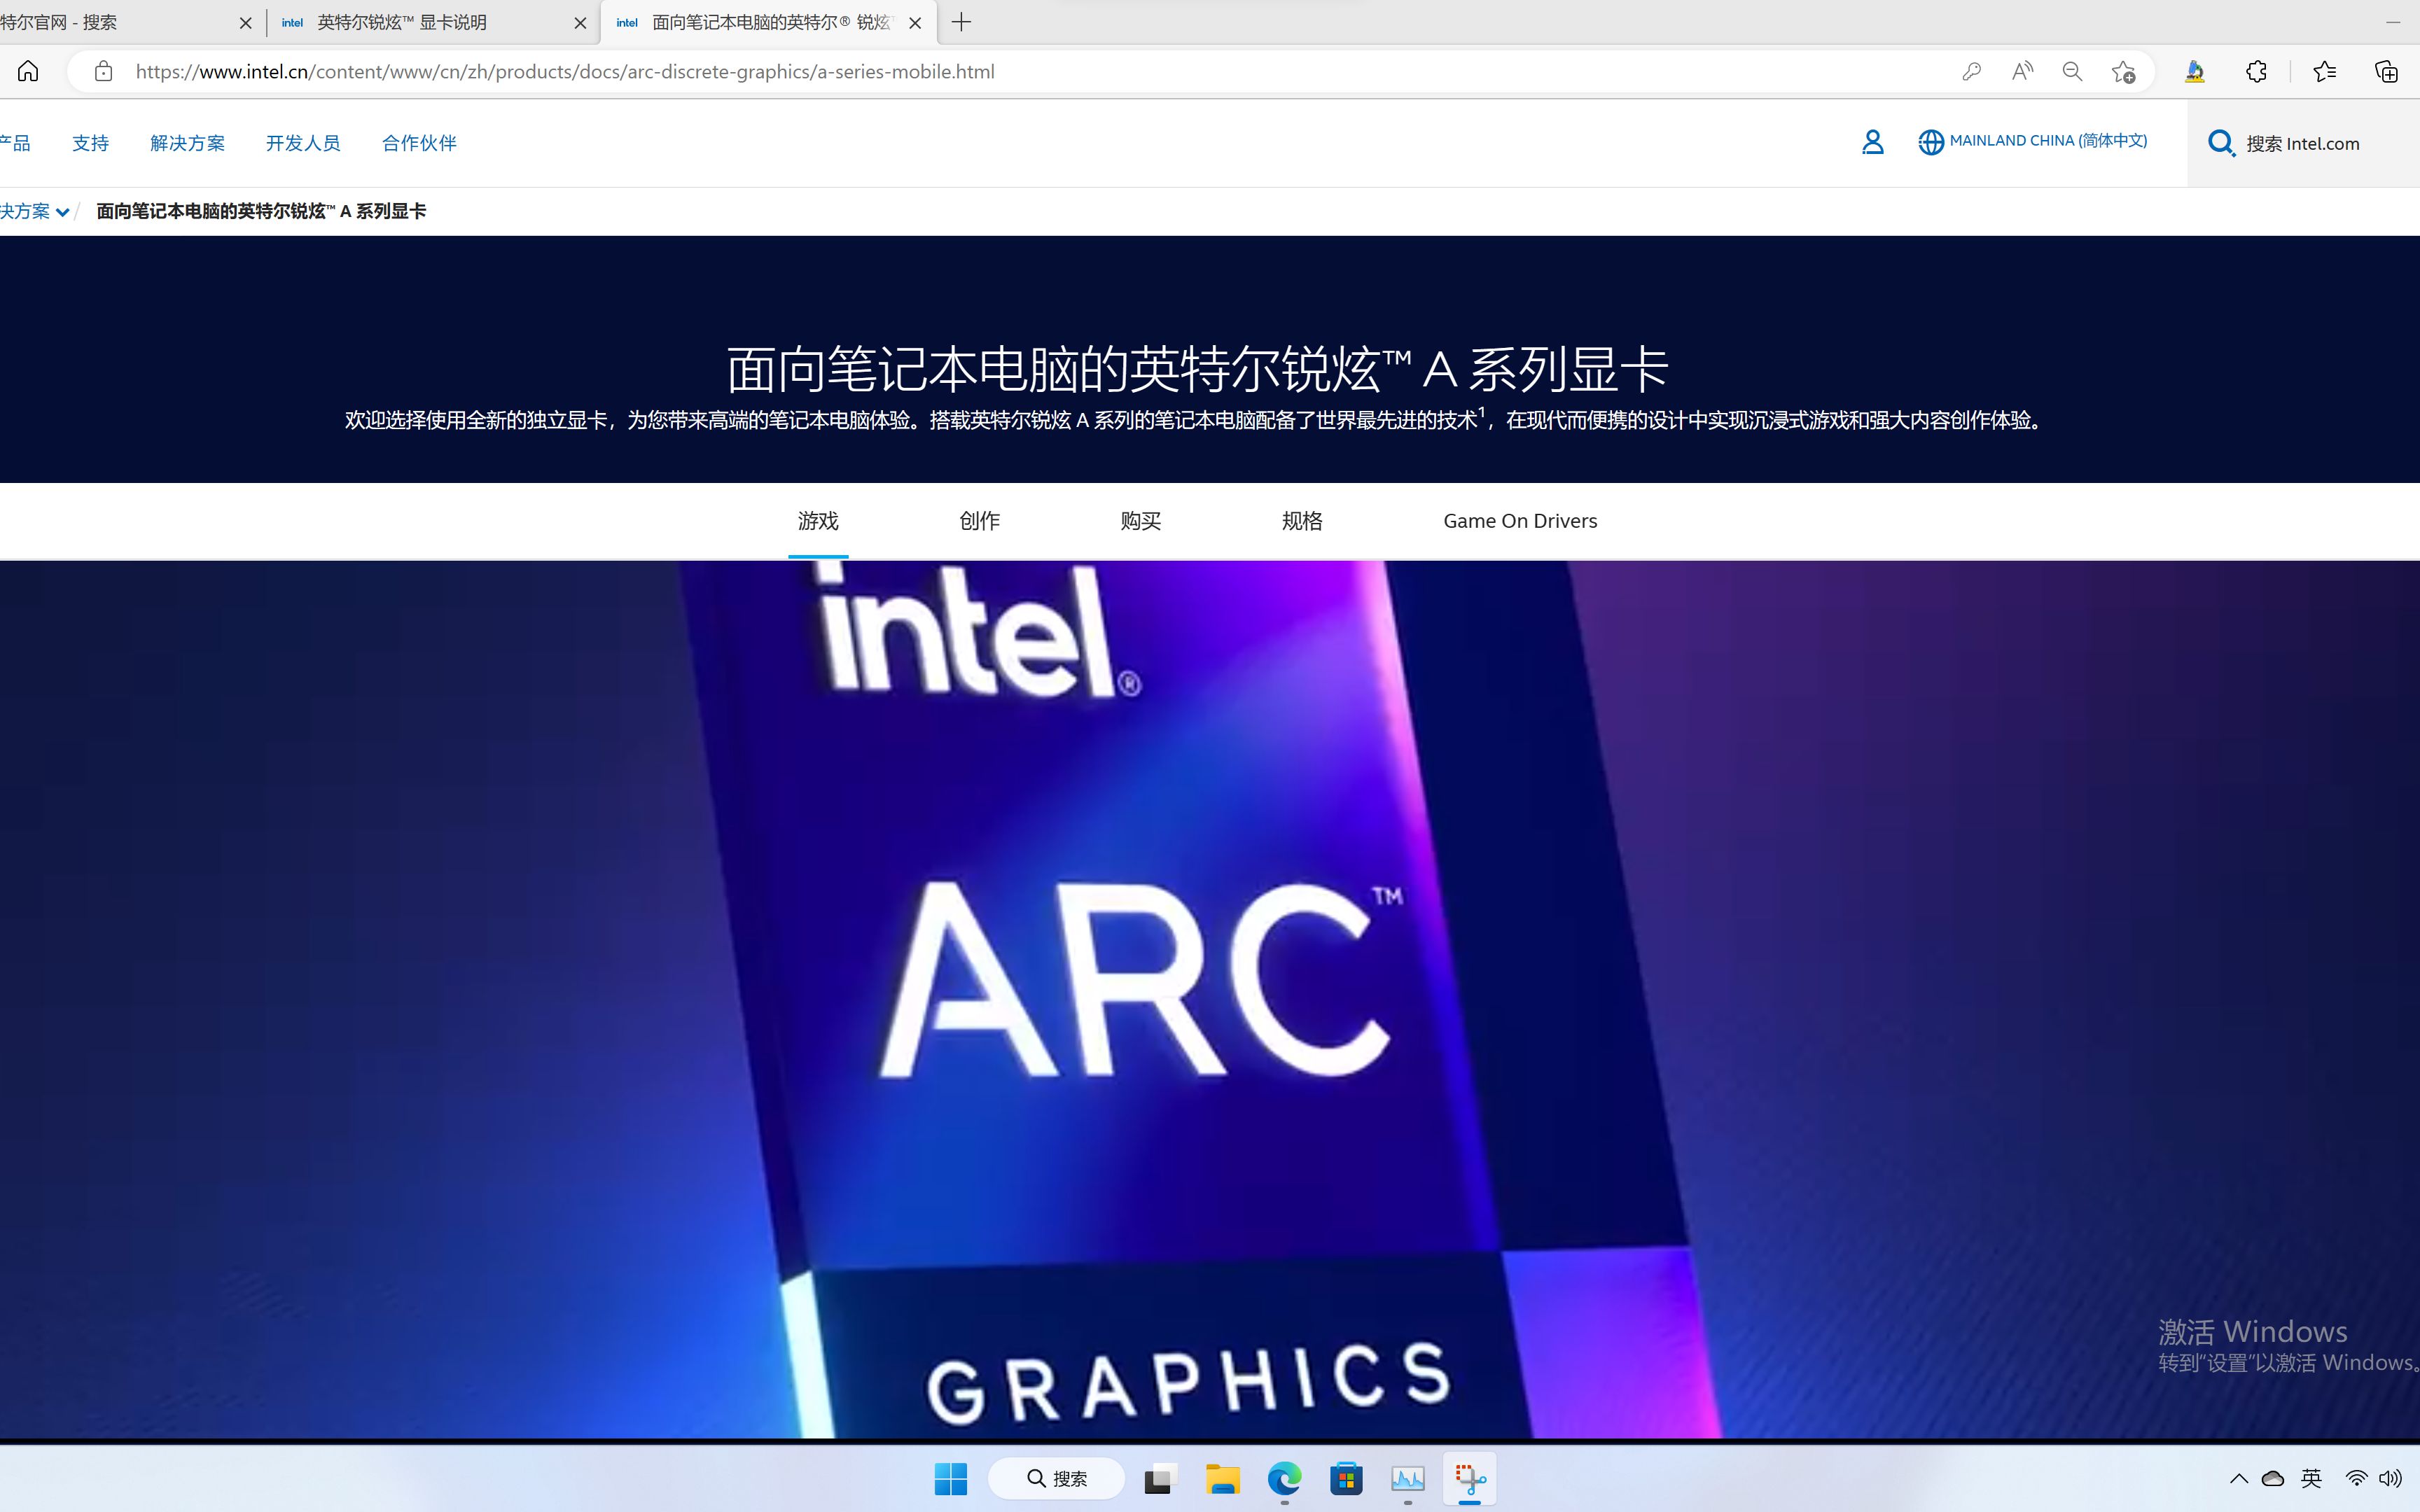
Task: Focus the 搜索 Intel.com search field
Action: coord(2303,143)
